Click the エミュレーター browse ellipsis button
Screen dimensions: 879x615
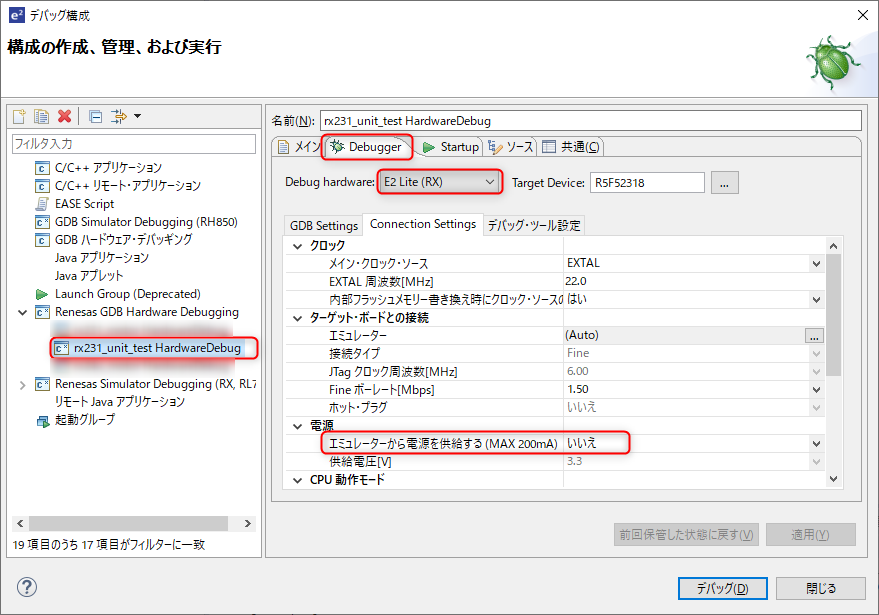[x=814, y=335]
